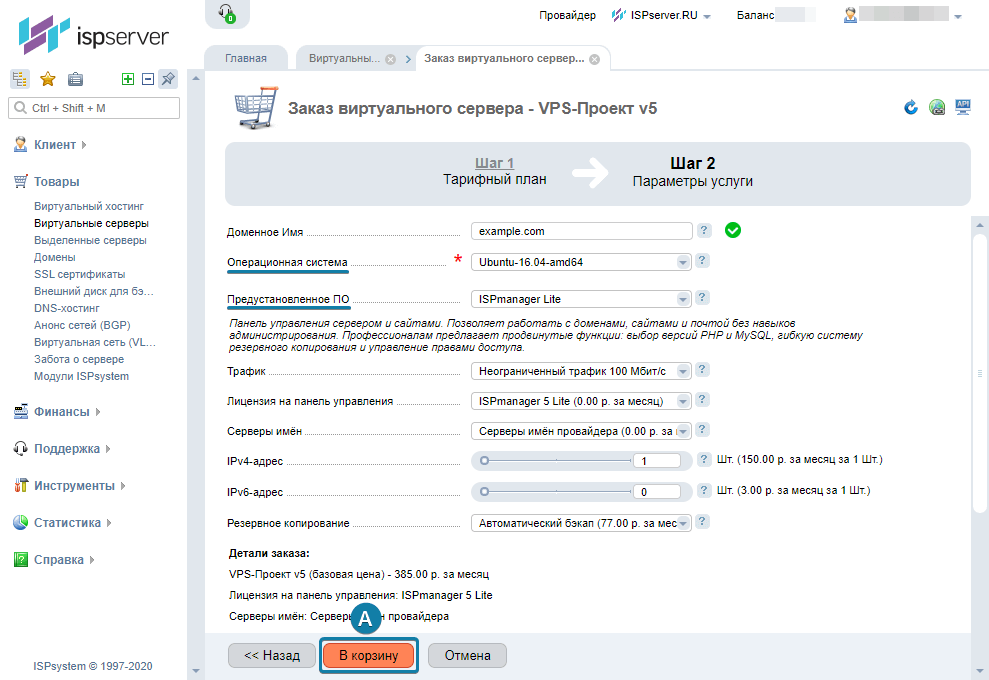Viewport: 989px width, 680px height.
Task: Open the support headset notifications icon
Action: pos(227,13)
